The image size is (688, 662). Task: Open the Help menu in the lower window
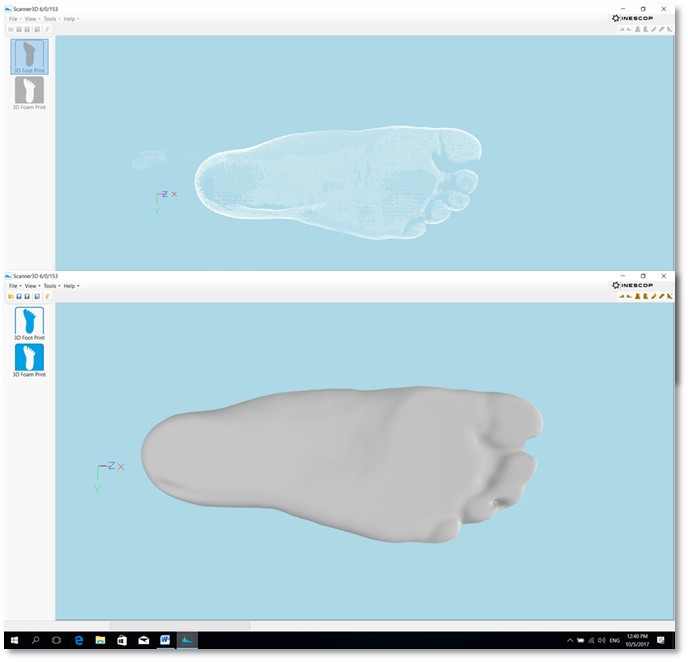tap(69, 286)
